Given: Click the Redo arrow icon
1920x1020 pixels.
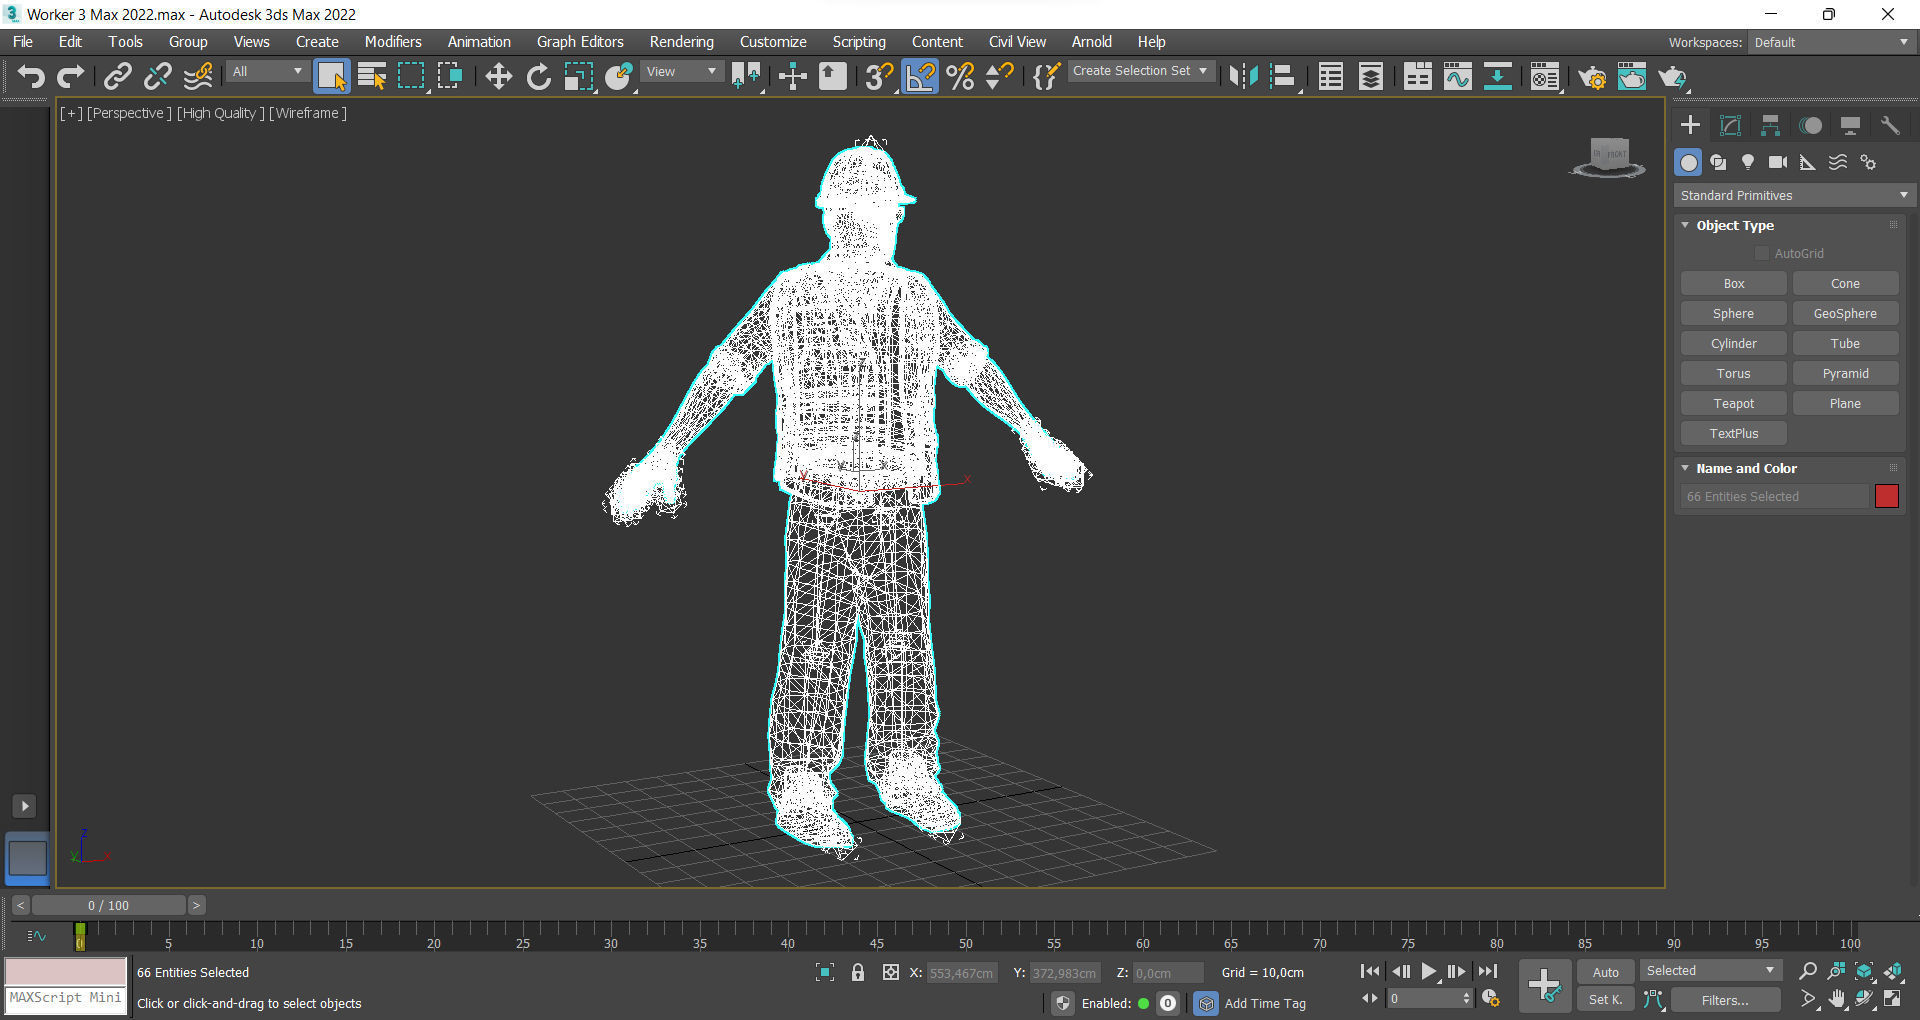Looking at the screenshot, I should (70, 77).
